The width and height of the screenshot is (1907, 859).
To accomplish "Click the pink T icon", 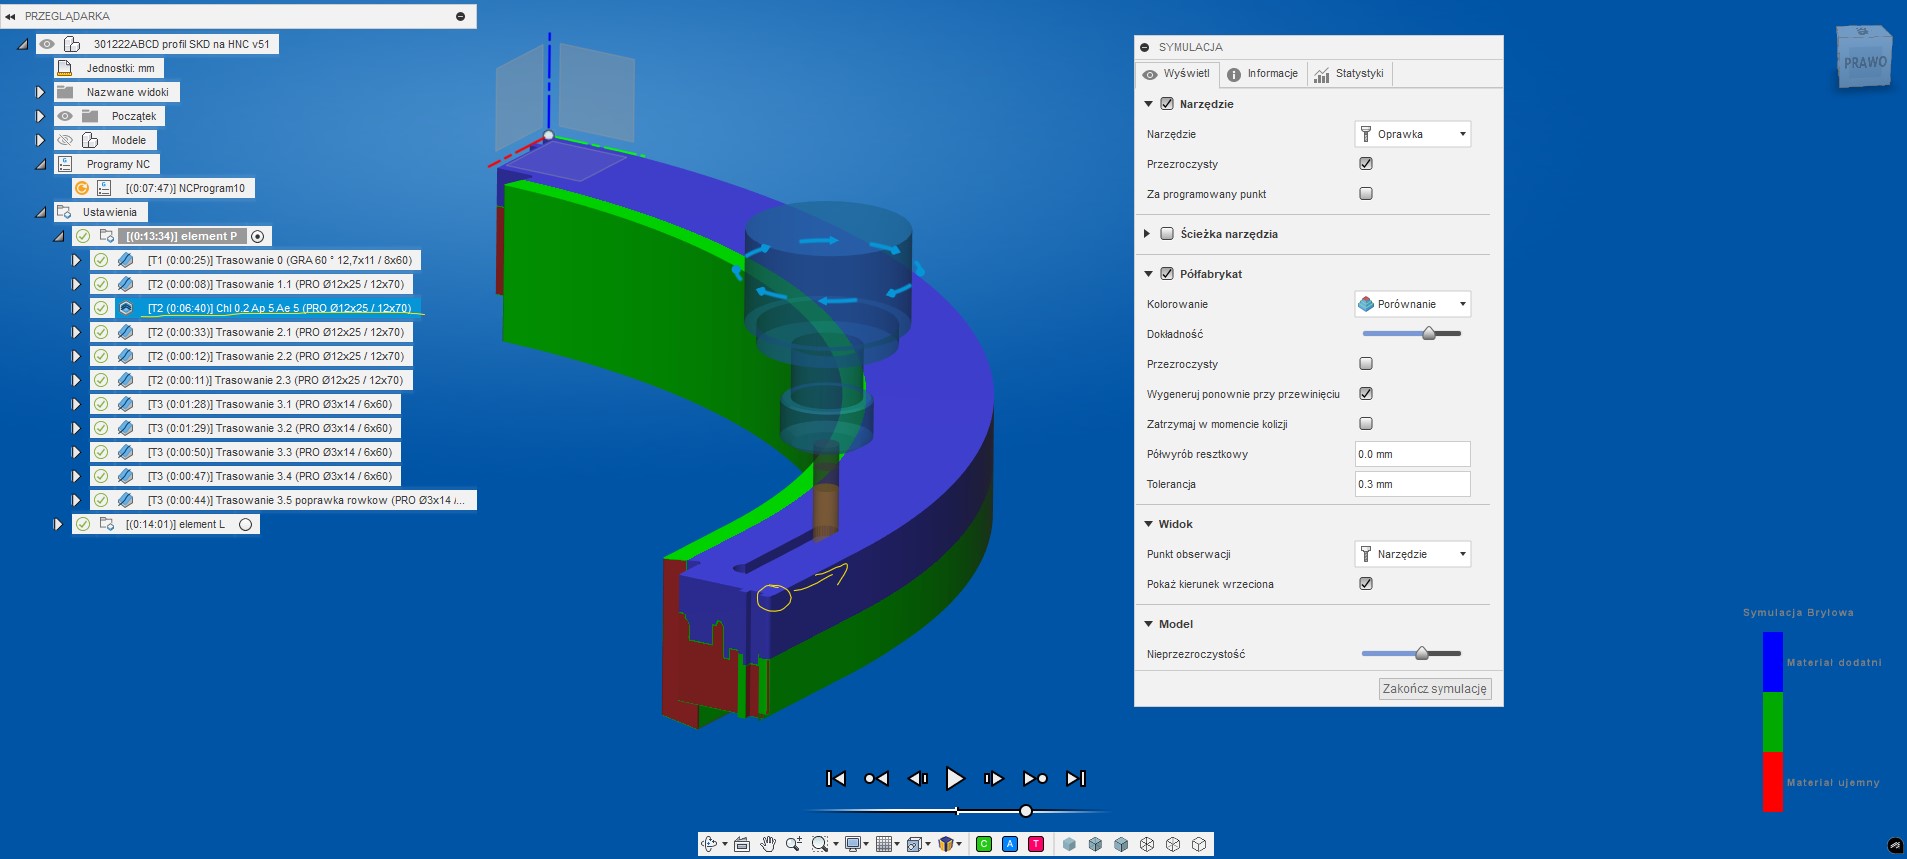I will 1036,844.
